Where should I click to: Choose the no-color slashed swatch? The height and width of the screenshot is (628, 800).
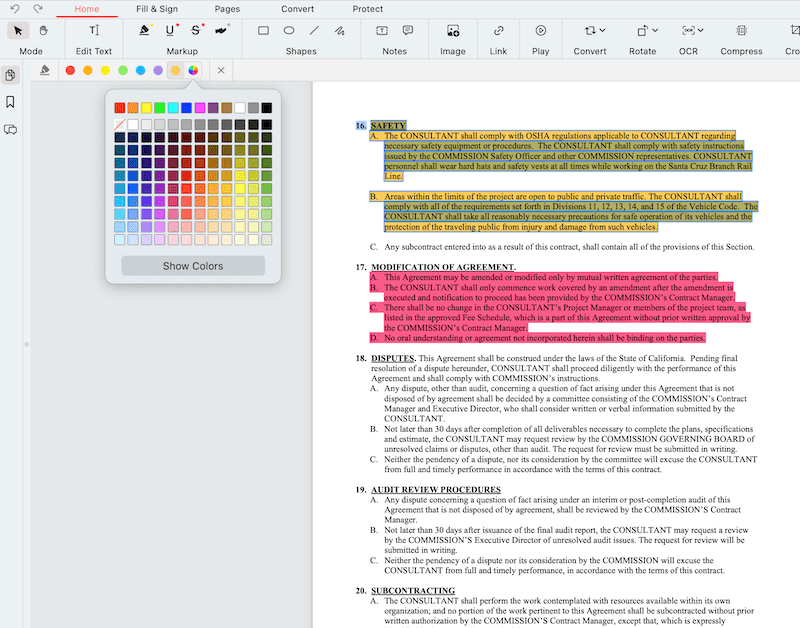coord(119,124)
